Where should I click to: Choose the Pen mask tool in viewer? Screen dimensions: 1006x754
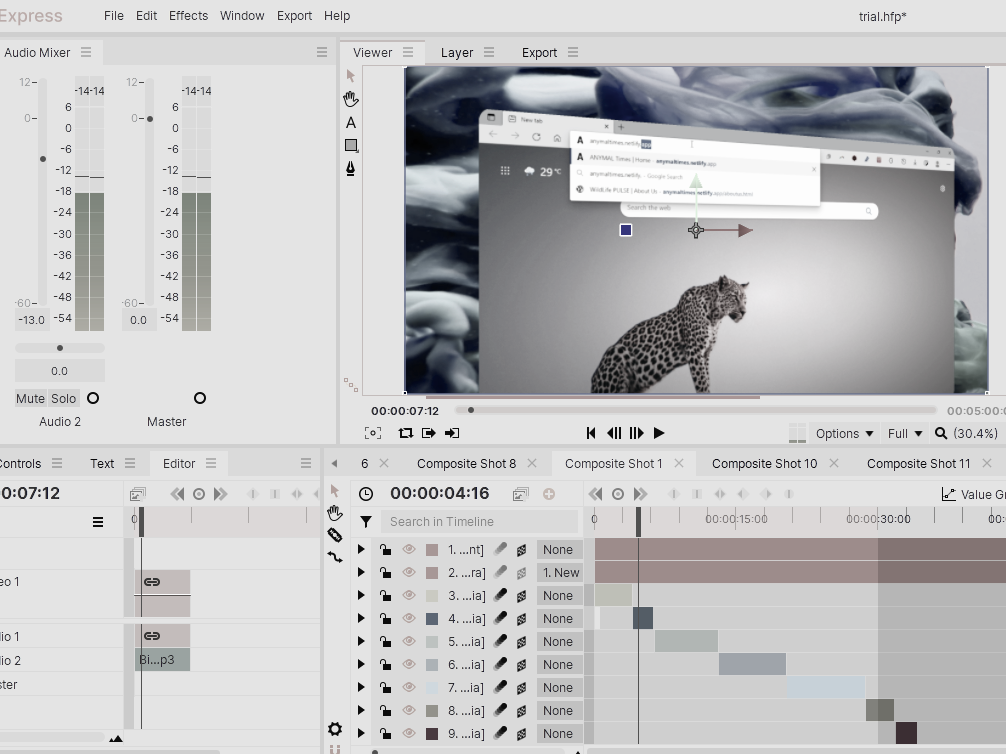(x=351, y=169)
